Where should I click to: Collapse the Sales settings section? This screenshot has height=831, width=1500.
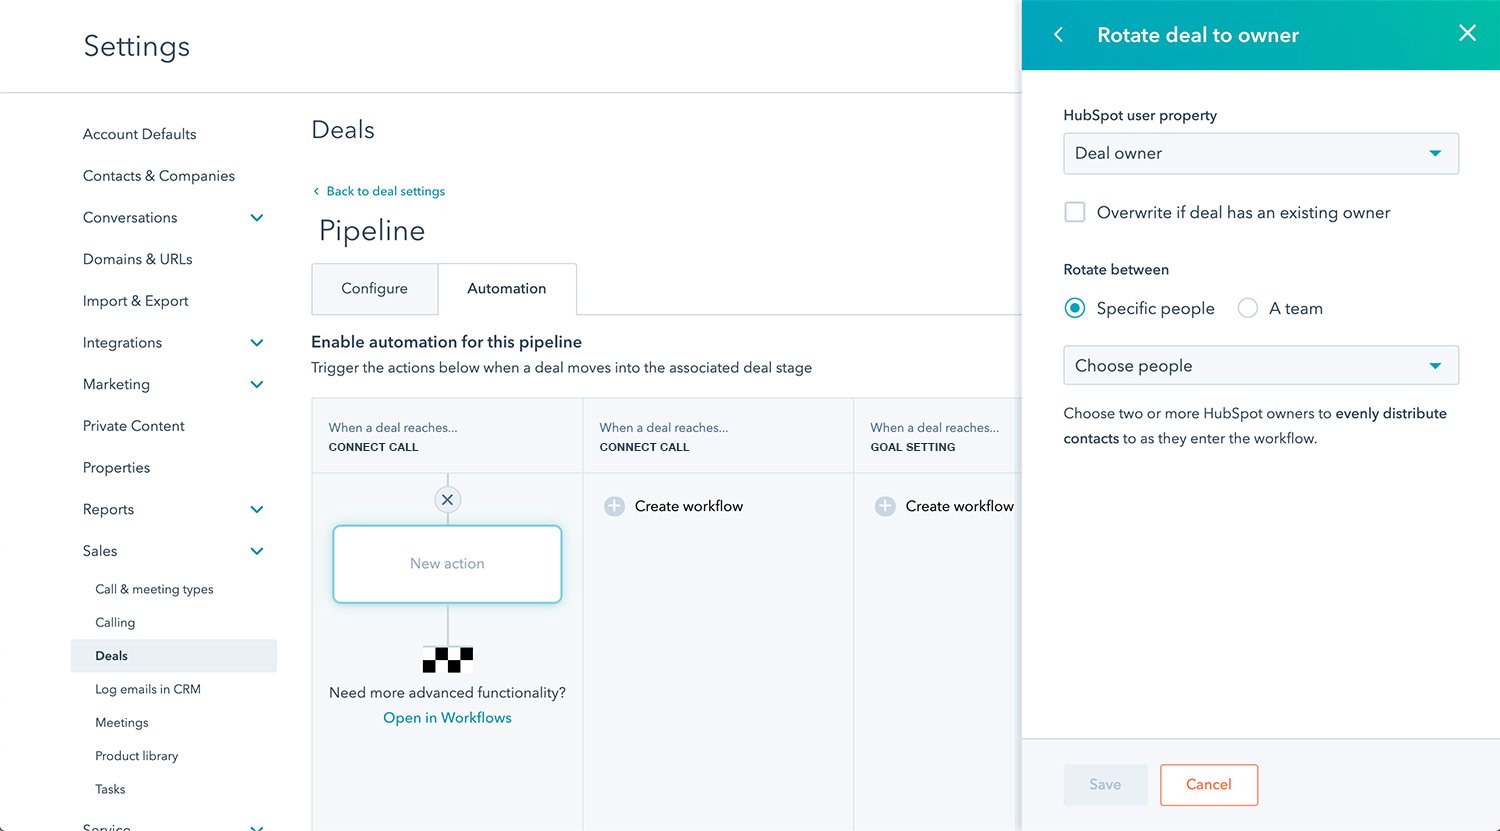[x=257, y=551]
